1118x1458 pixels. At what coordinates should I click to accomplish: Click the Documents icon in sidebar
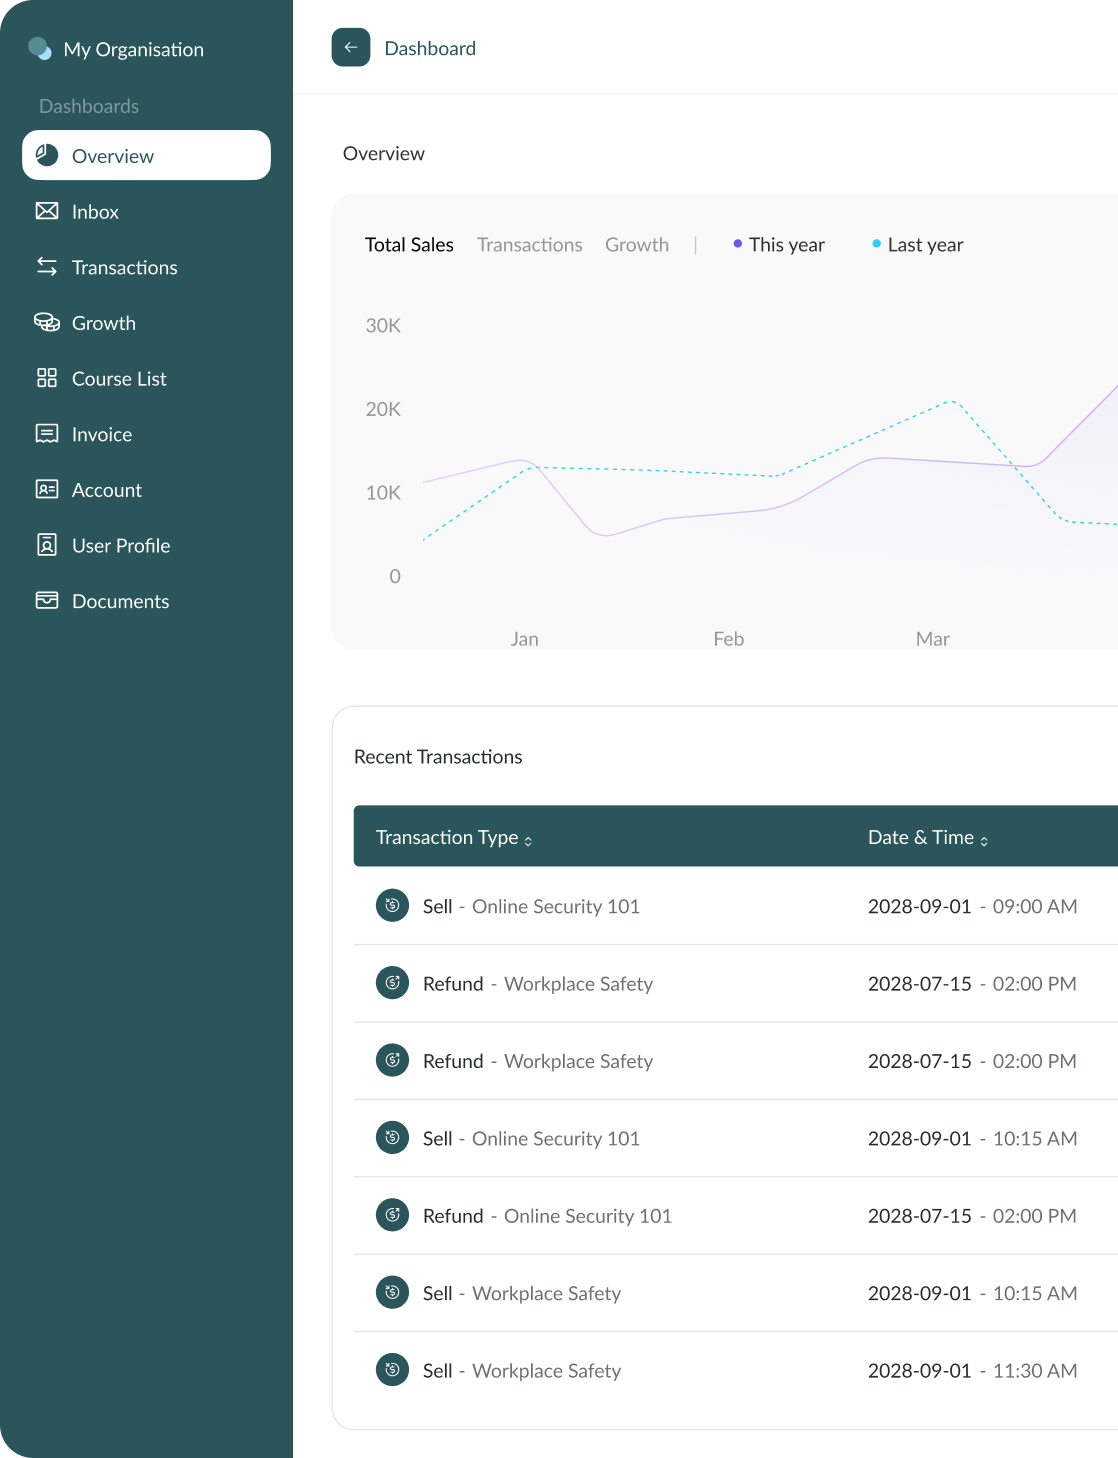(x=47, y=600)
